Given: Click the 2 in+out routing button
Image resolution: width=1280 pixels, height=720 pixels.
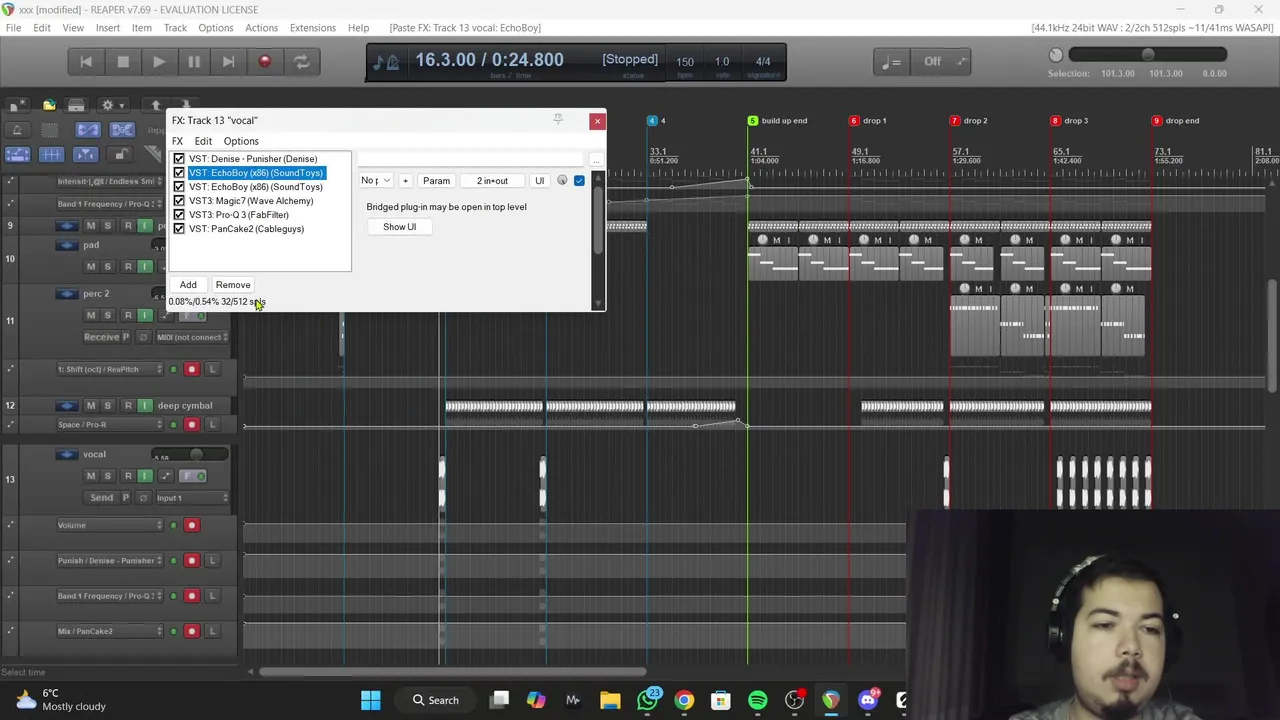Looking at the screenshot, I should [x=492, y=181].
